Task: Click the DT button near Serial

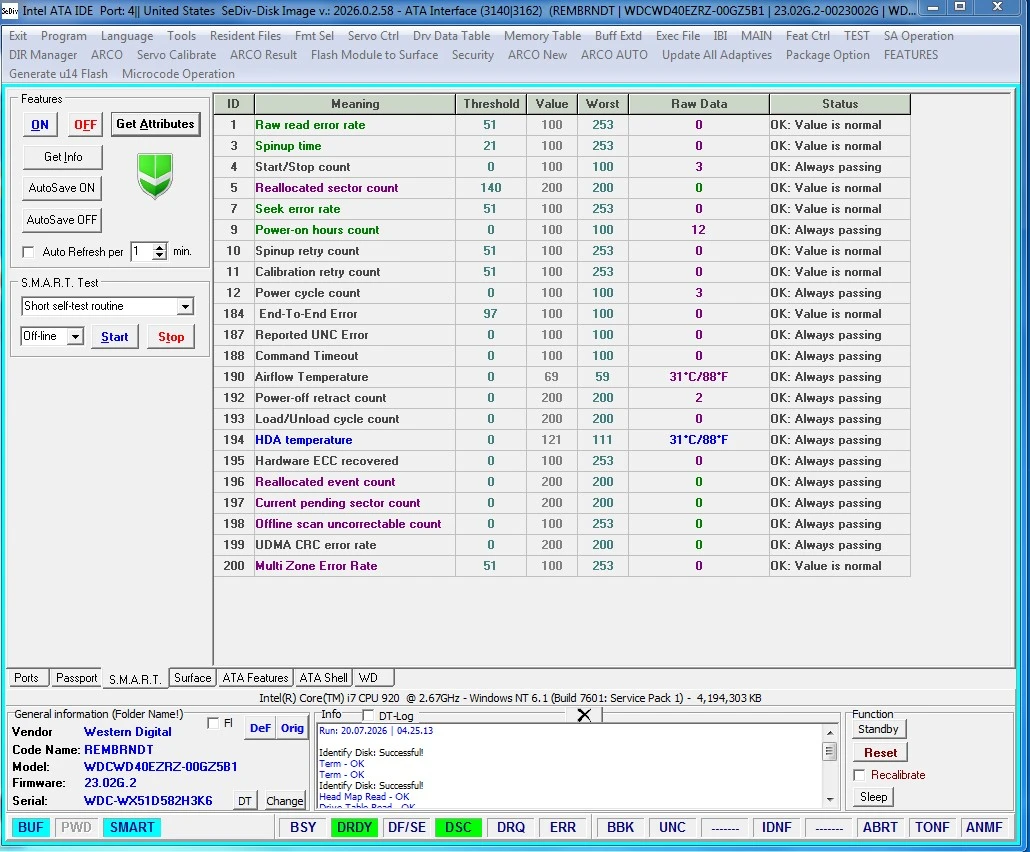Action: pyautogui.click(x=245, y=801)
